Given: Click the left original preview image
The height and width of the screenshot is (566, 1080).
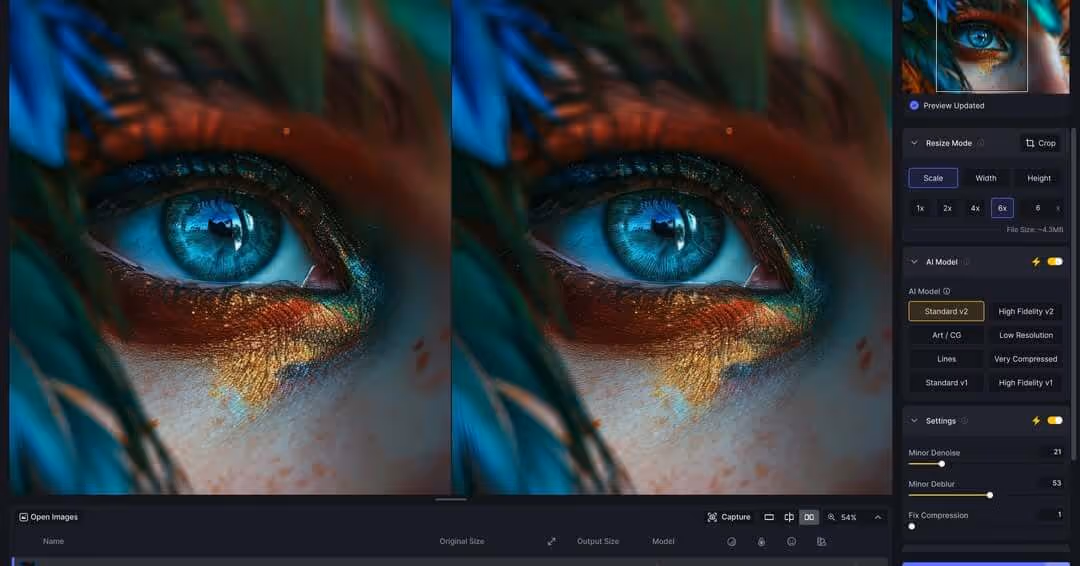Looking at the screenshot, I should click(230, 247).
